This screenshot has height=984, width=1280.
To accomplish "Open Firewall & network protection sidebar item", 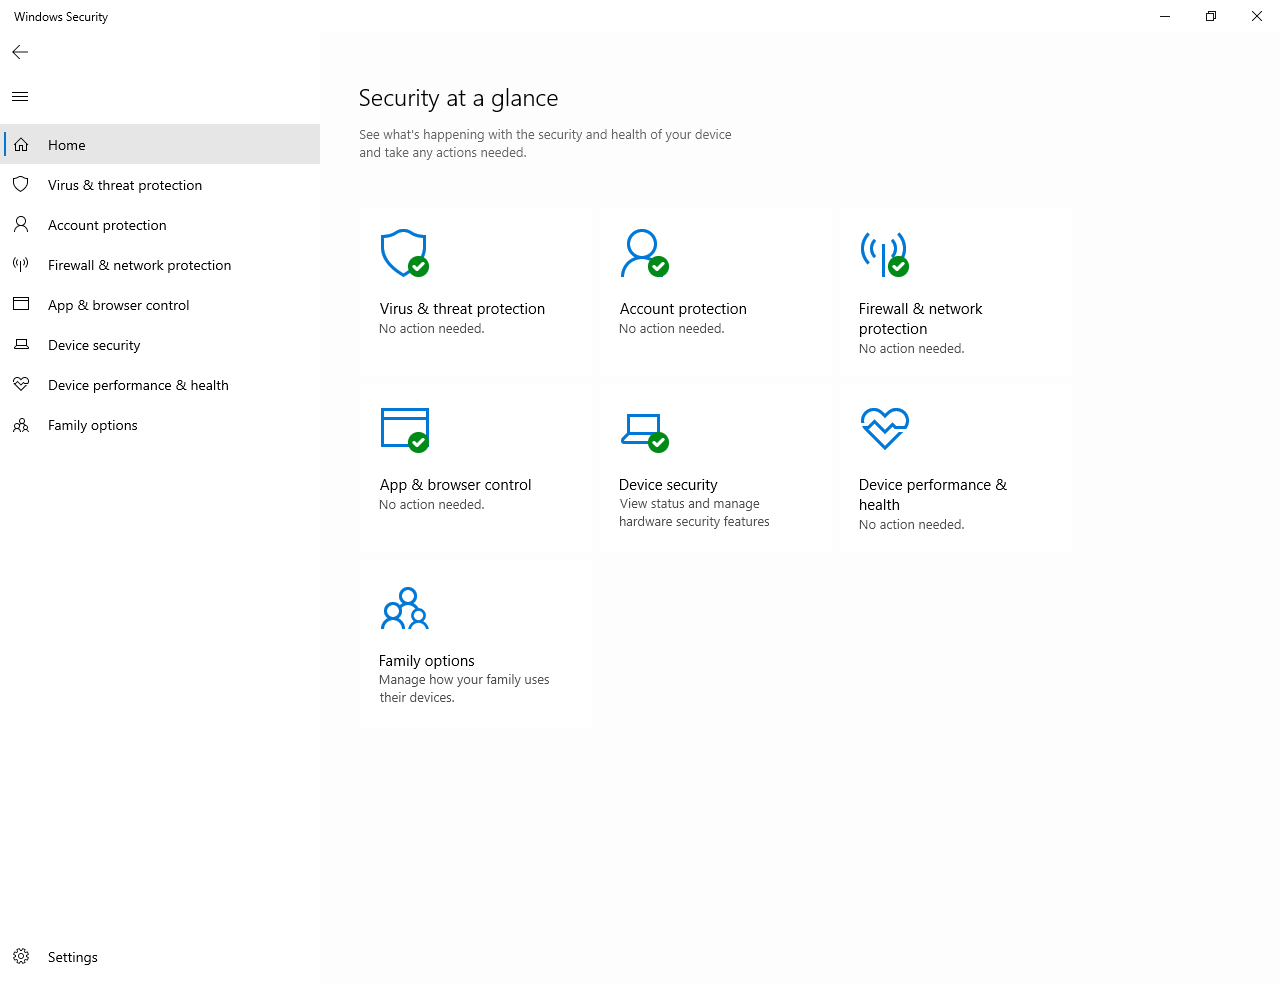I will (139, 265).
